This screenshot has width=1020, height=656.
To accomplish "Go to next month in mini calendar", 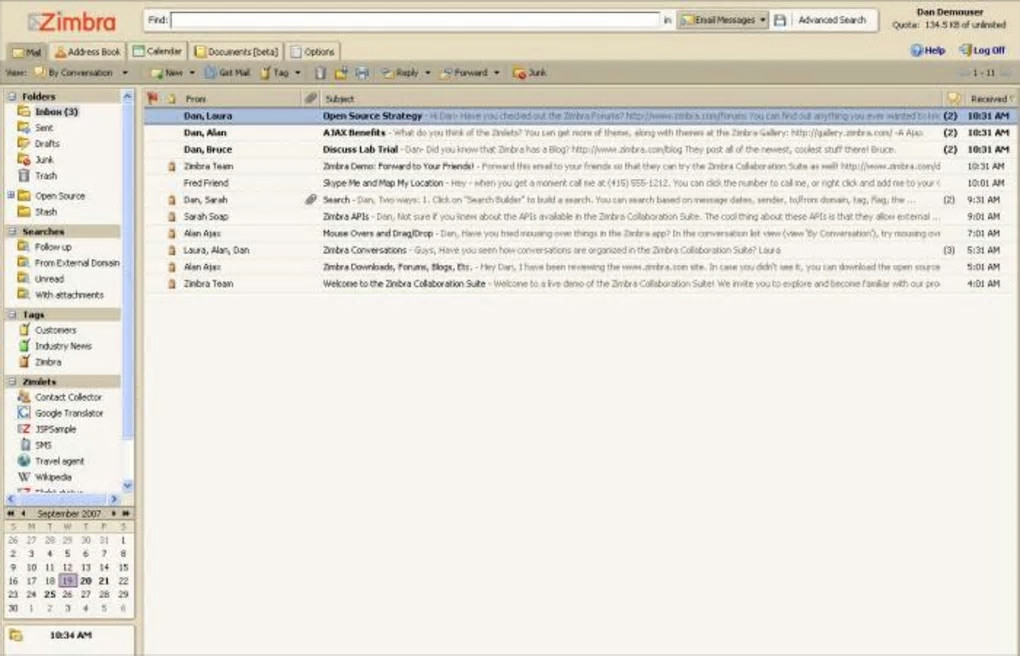I will point(114,513).
